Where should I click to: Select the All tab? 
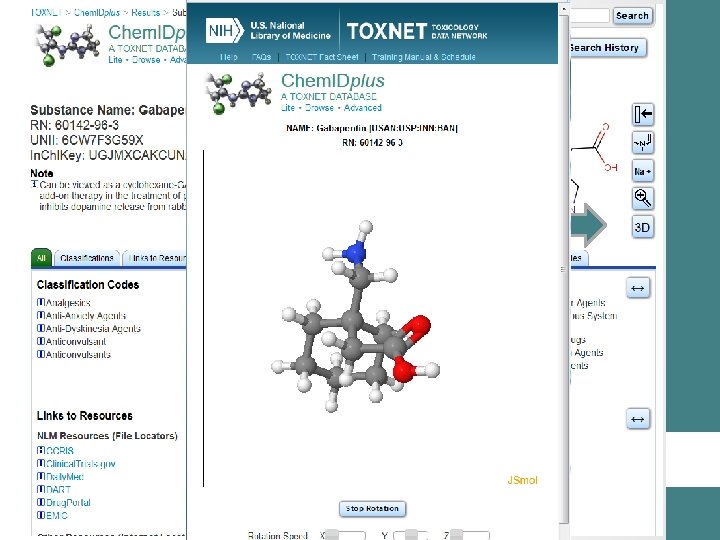coord(41,258)
